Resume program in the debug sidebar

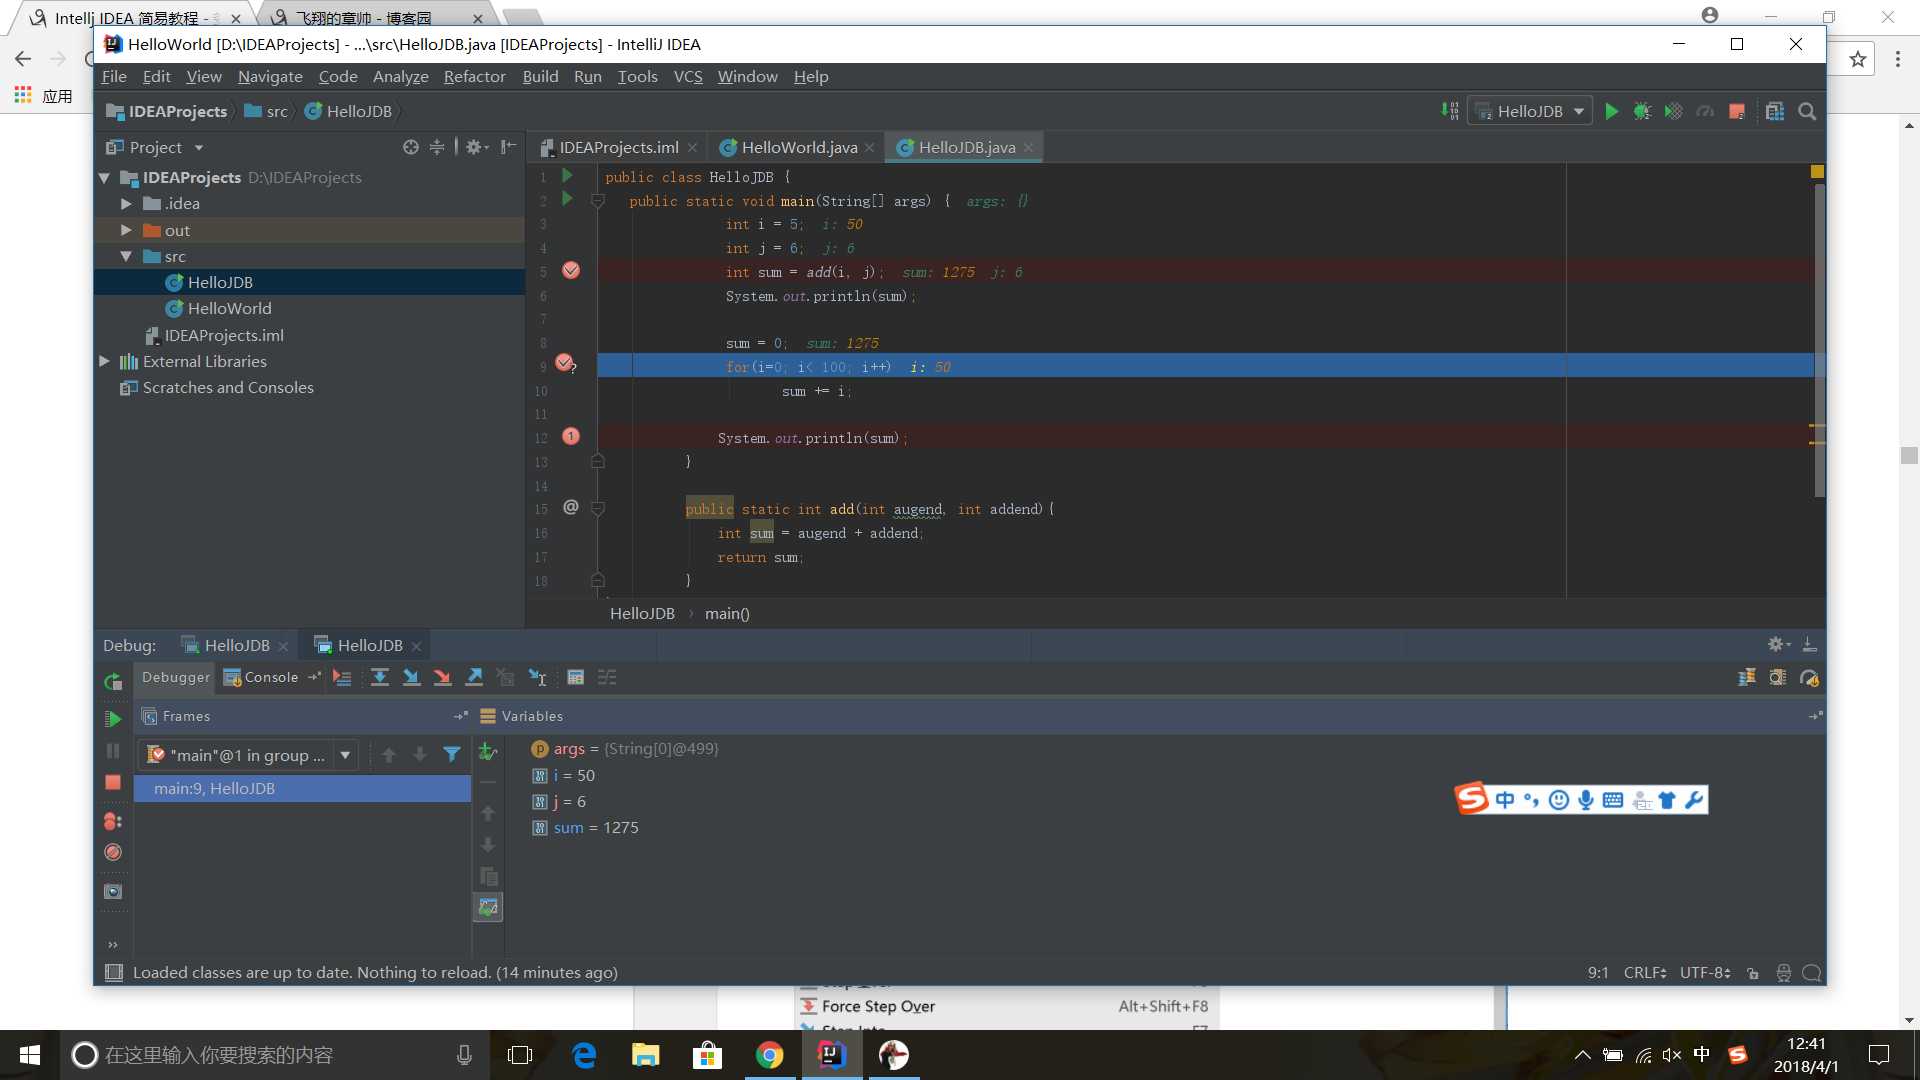pos(113,719)
